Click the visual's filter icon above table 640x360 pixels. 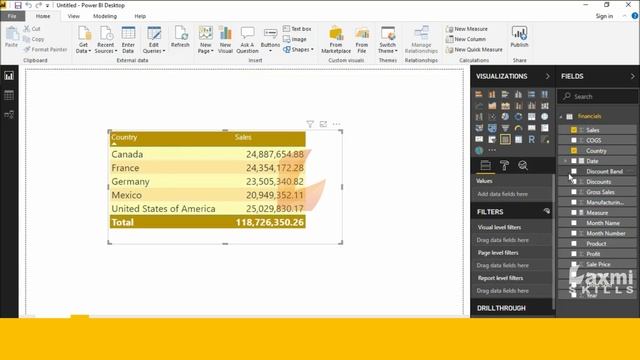click(x=310, y=124)
